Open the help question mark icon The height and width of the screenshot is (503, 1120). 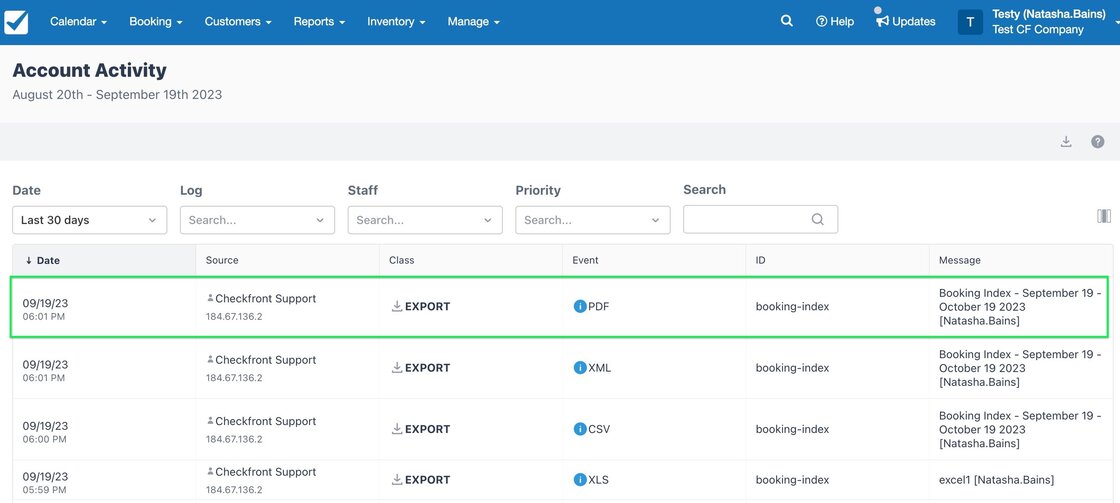click(1097, 142)
